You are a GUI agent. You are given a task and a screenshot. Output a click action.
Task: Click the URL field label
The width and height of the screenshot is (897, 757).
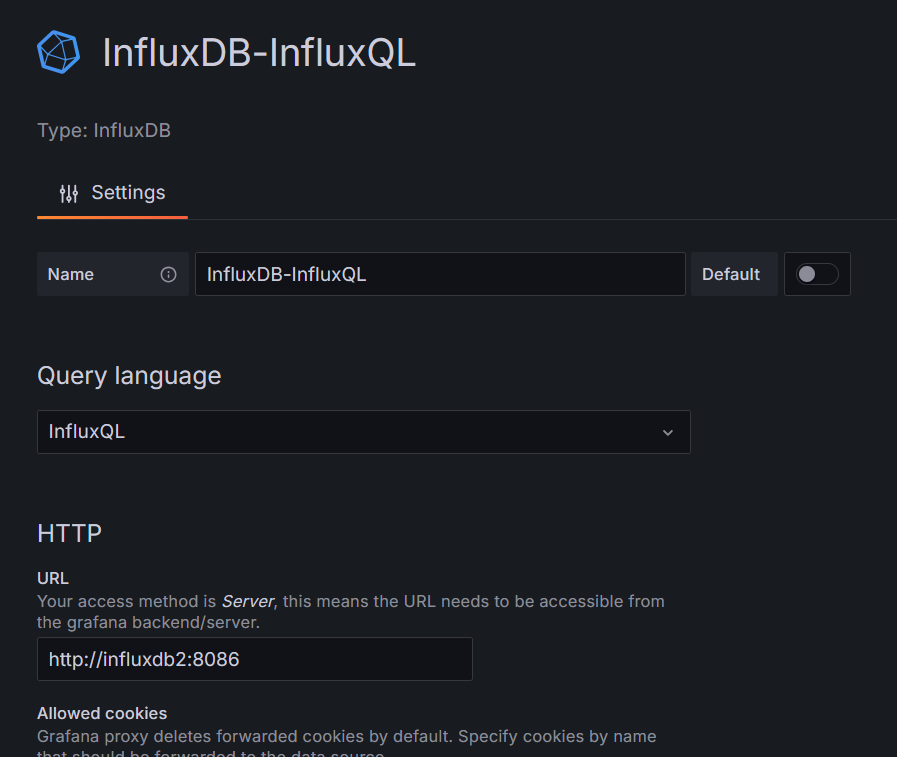coord(53,578)
